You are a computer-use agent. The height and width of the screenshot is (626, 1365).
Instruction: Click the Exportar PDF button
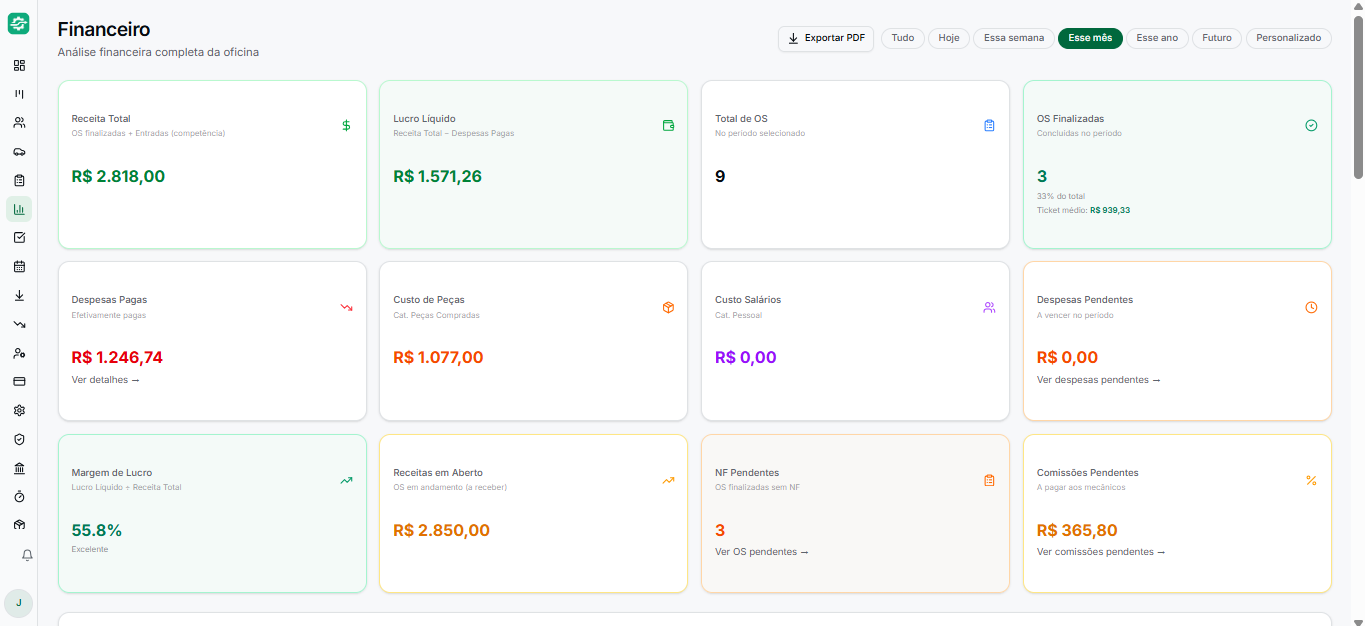[x=826, y=38]
